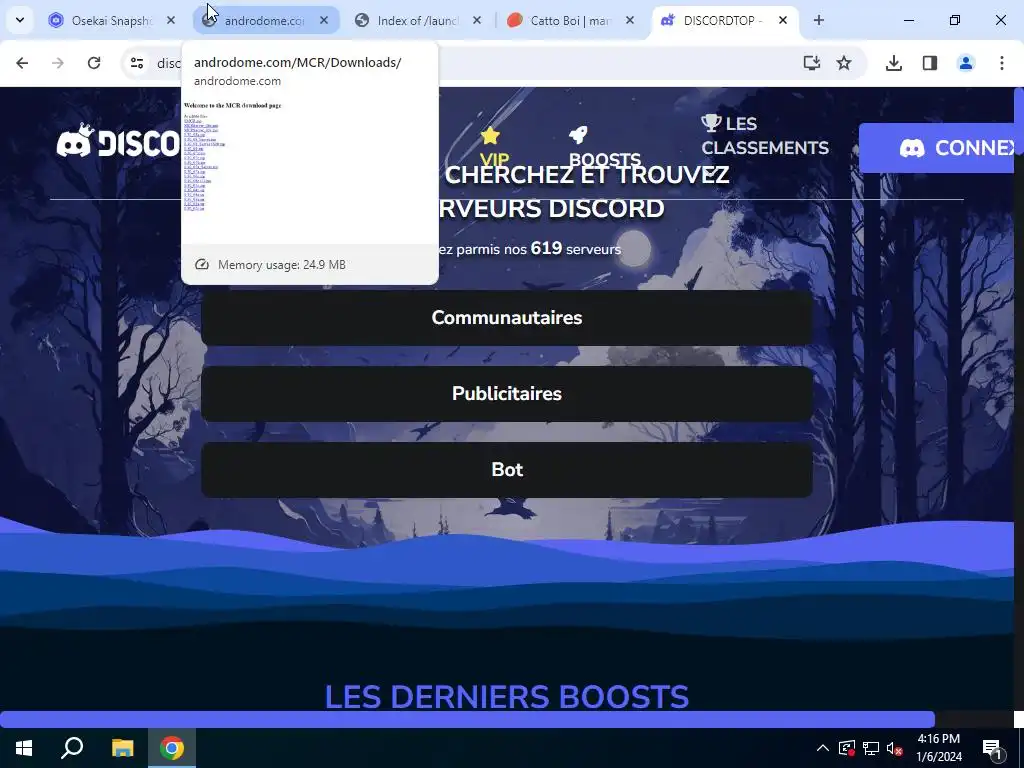Close the androdome.com tab
Image resolution: width=1024 pixels, height=768 pixels.
click(x=324, y=21)
